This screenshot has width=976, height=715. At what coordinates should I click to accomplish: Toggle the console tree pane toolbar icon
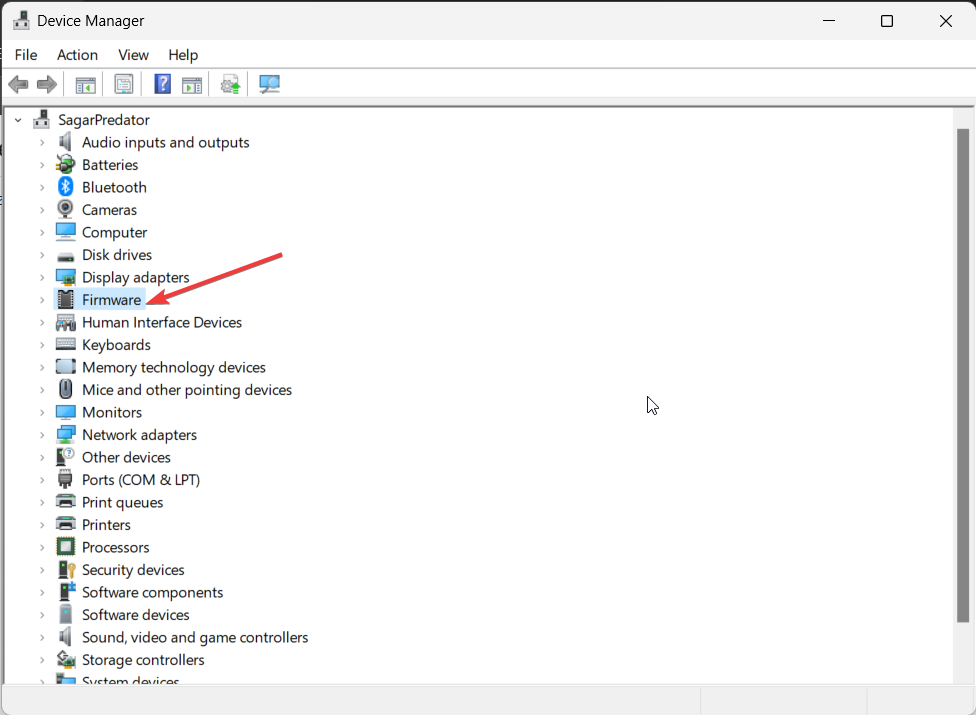click(x=85, y=85)
